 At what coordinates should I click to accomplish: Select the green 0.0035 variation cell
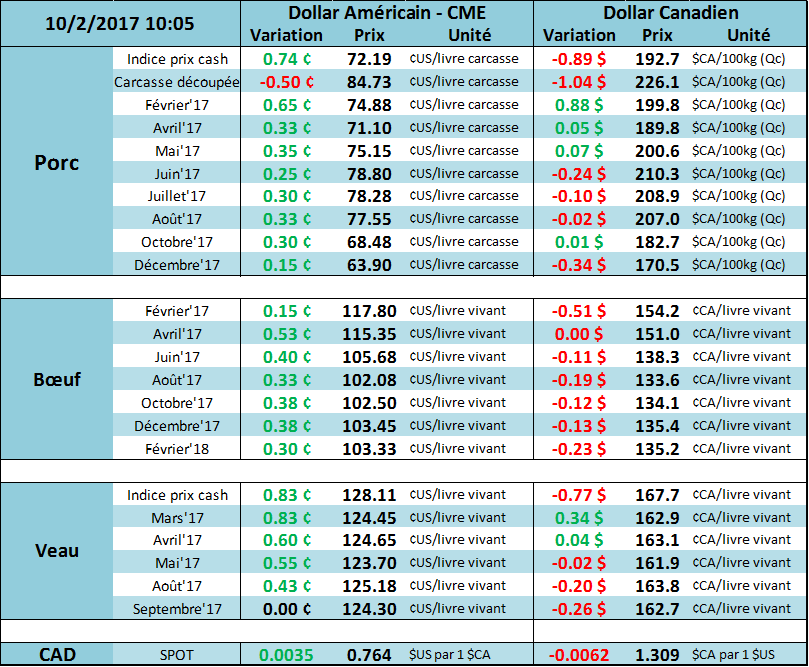286,655
